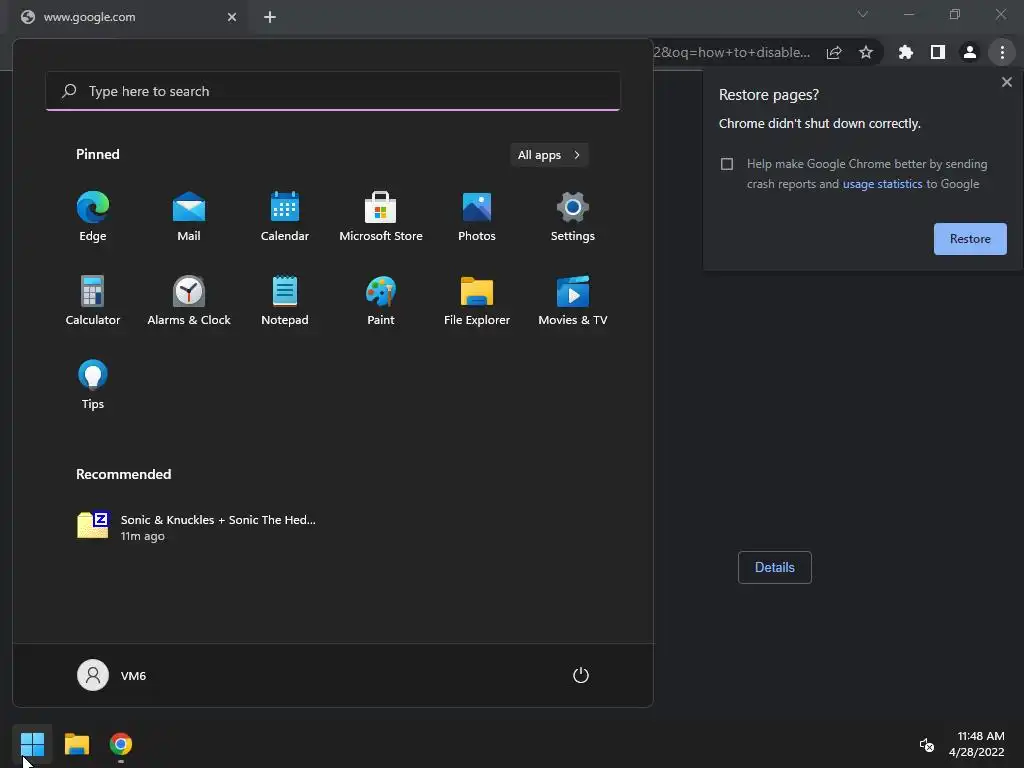The width and height of the screenshot is (1024, 768).
Task: Open the VM6 user account menu
Action: pos(112,675)
